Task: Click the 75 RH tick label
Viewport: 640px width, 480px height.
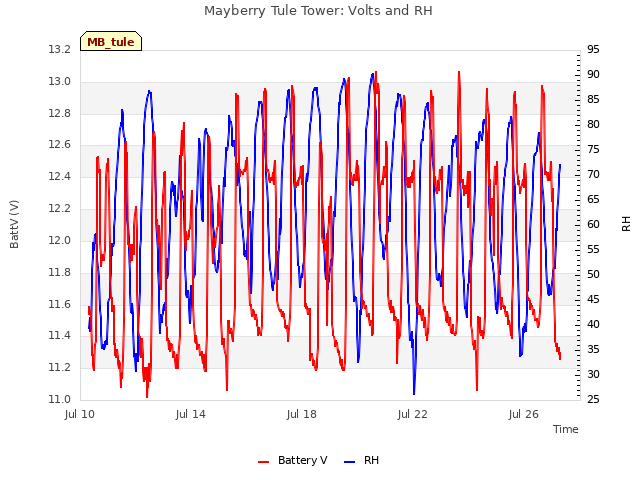Action: [593, 150]
